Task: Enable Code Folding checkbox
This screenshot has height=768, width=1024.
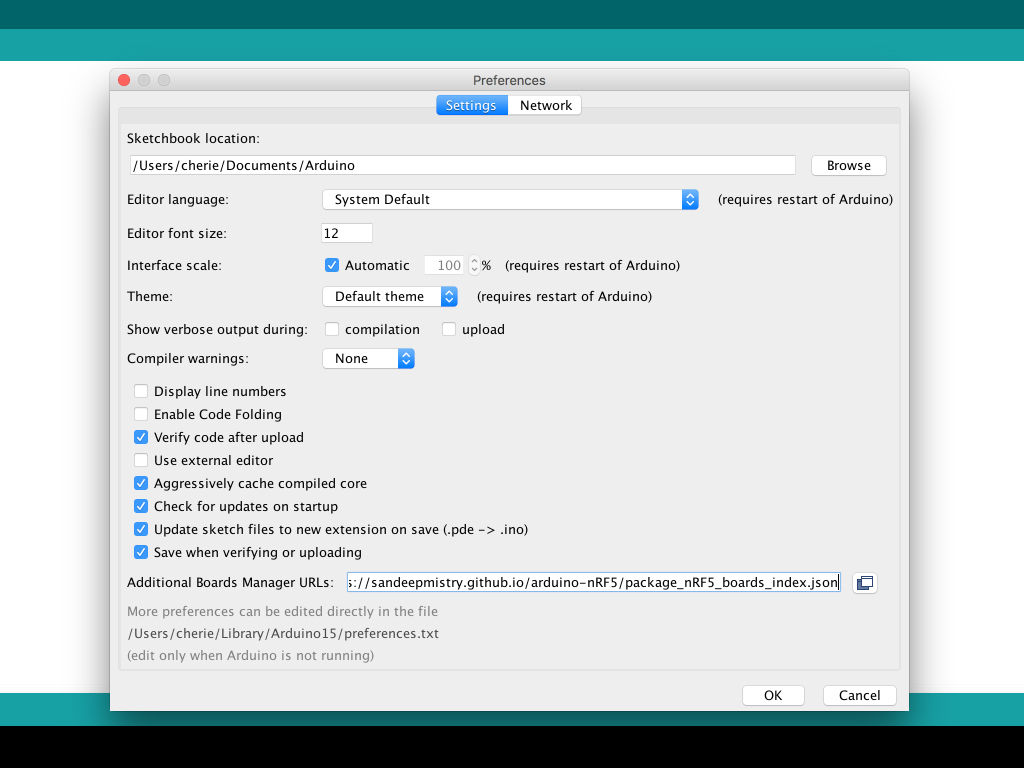Action: [x=140, y=414]
